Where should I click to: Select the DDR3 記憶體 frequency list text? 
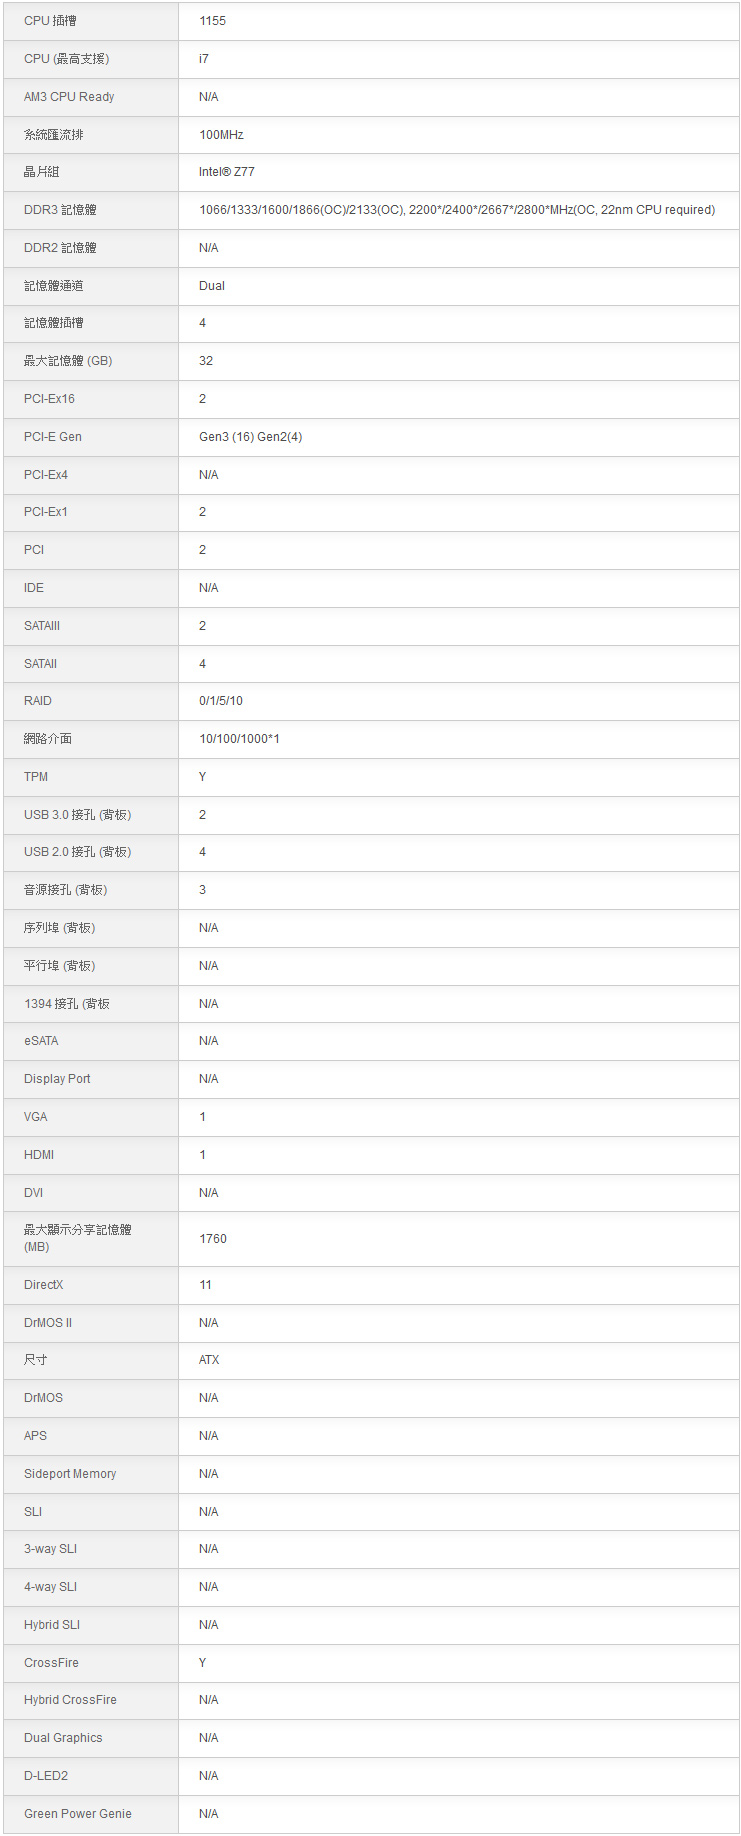coord(457,210)
